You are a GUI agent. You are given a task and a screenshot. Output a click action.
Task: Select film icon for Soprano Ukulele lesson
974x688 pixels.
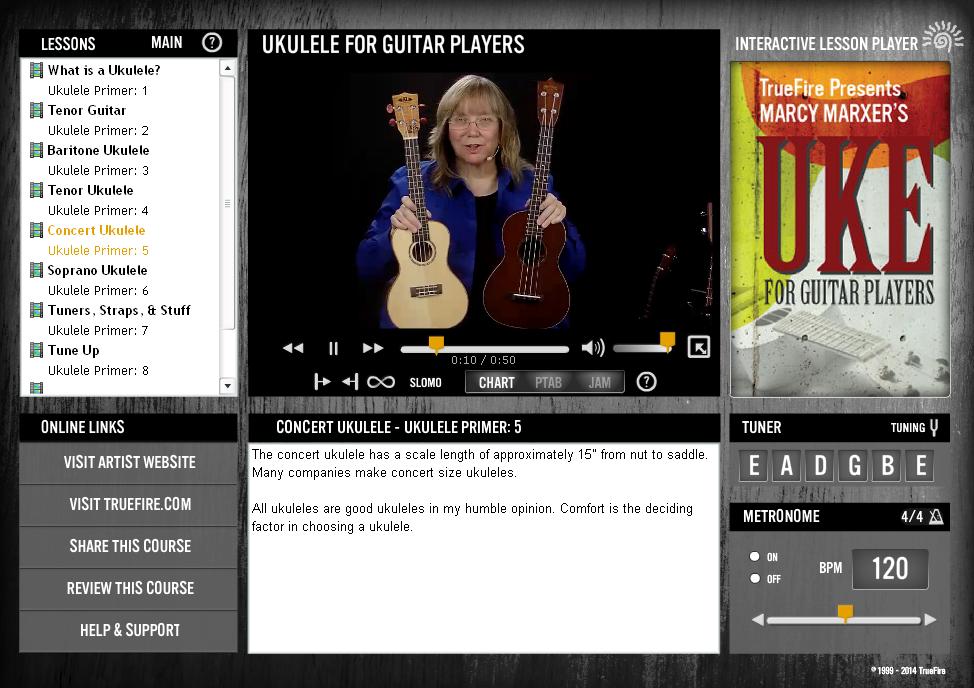point(37,270)
